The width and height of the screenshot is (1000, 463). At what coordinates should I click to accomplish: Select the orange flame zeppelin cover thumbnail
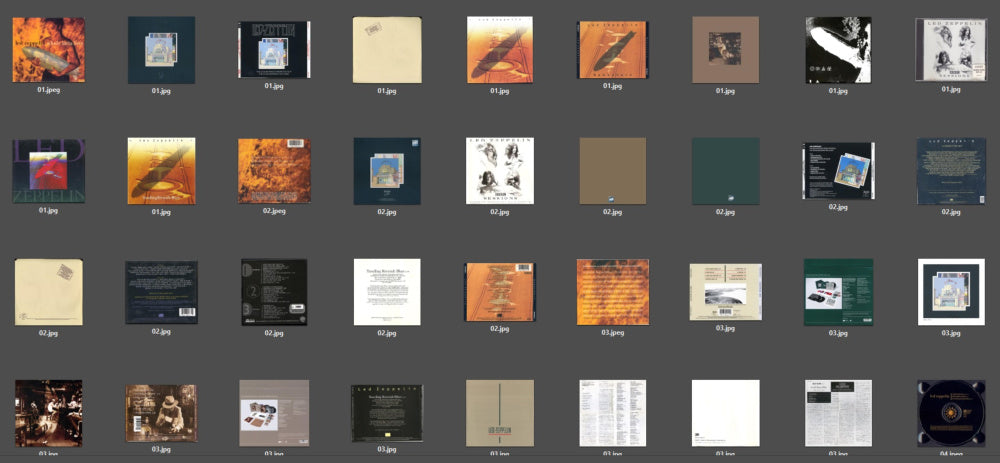(48, 49)
